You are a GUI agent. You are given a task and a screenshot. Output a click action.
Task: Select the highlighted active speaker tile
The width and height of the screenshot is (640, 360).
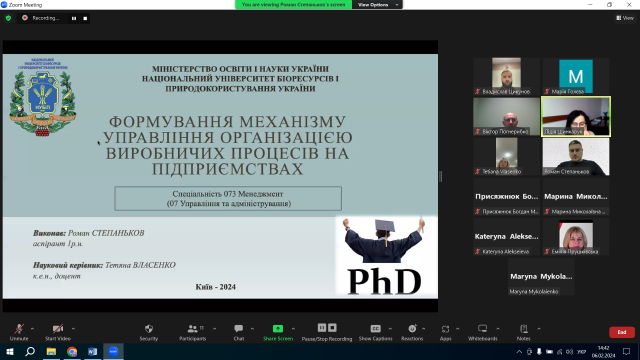(576, 116)
